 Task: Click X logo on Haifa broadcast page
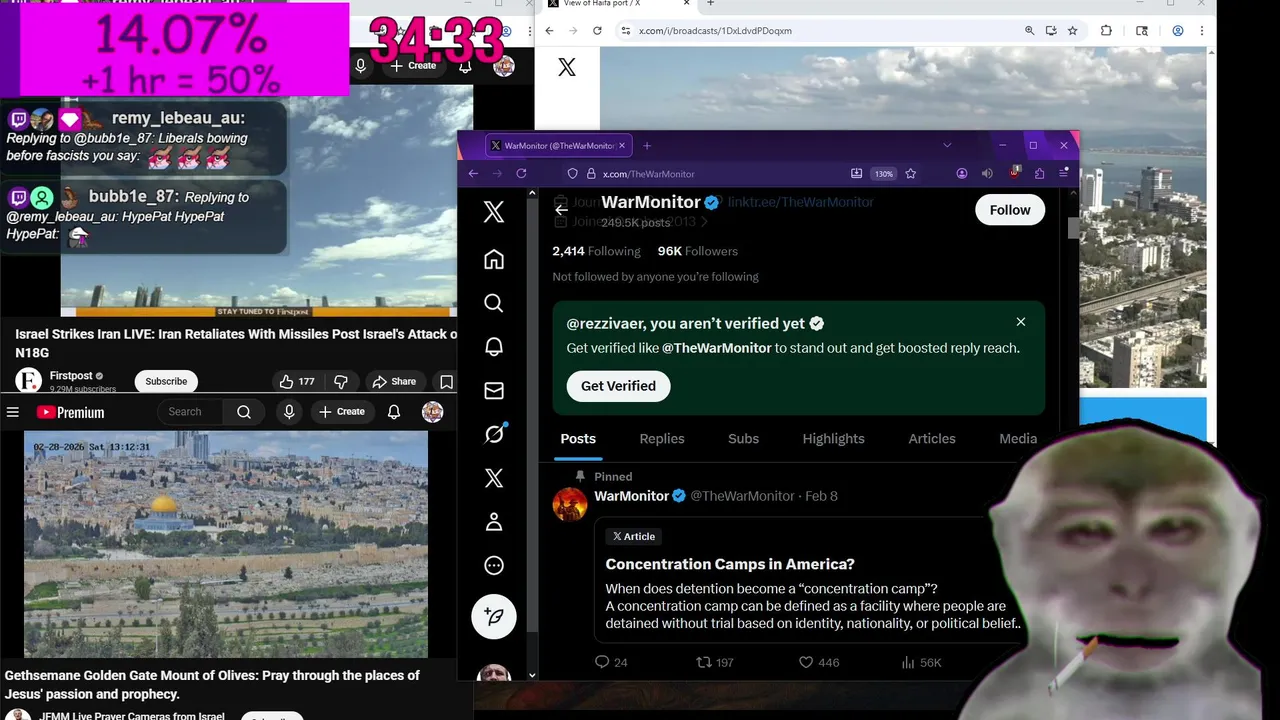[567, 67]
